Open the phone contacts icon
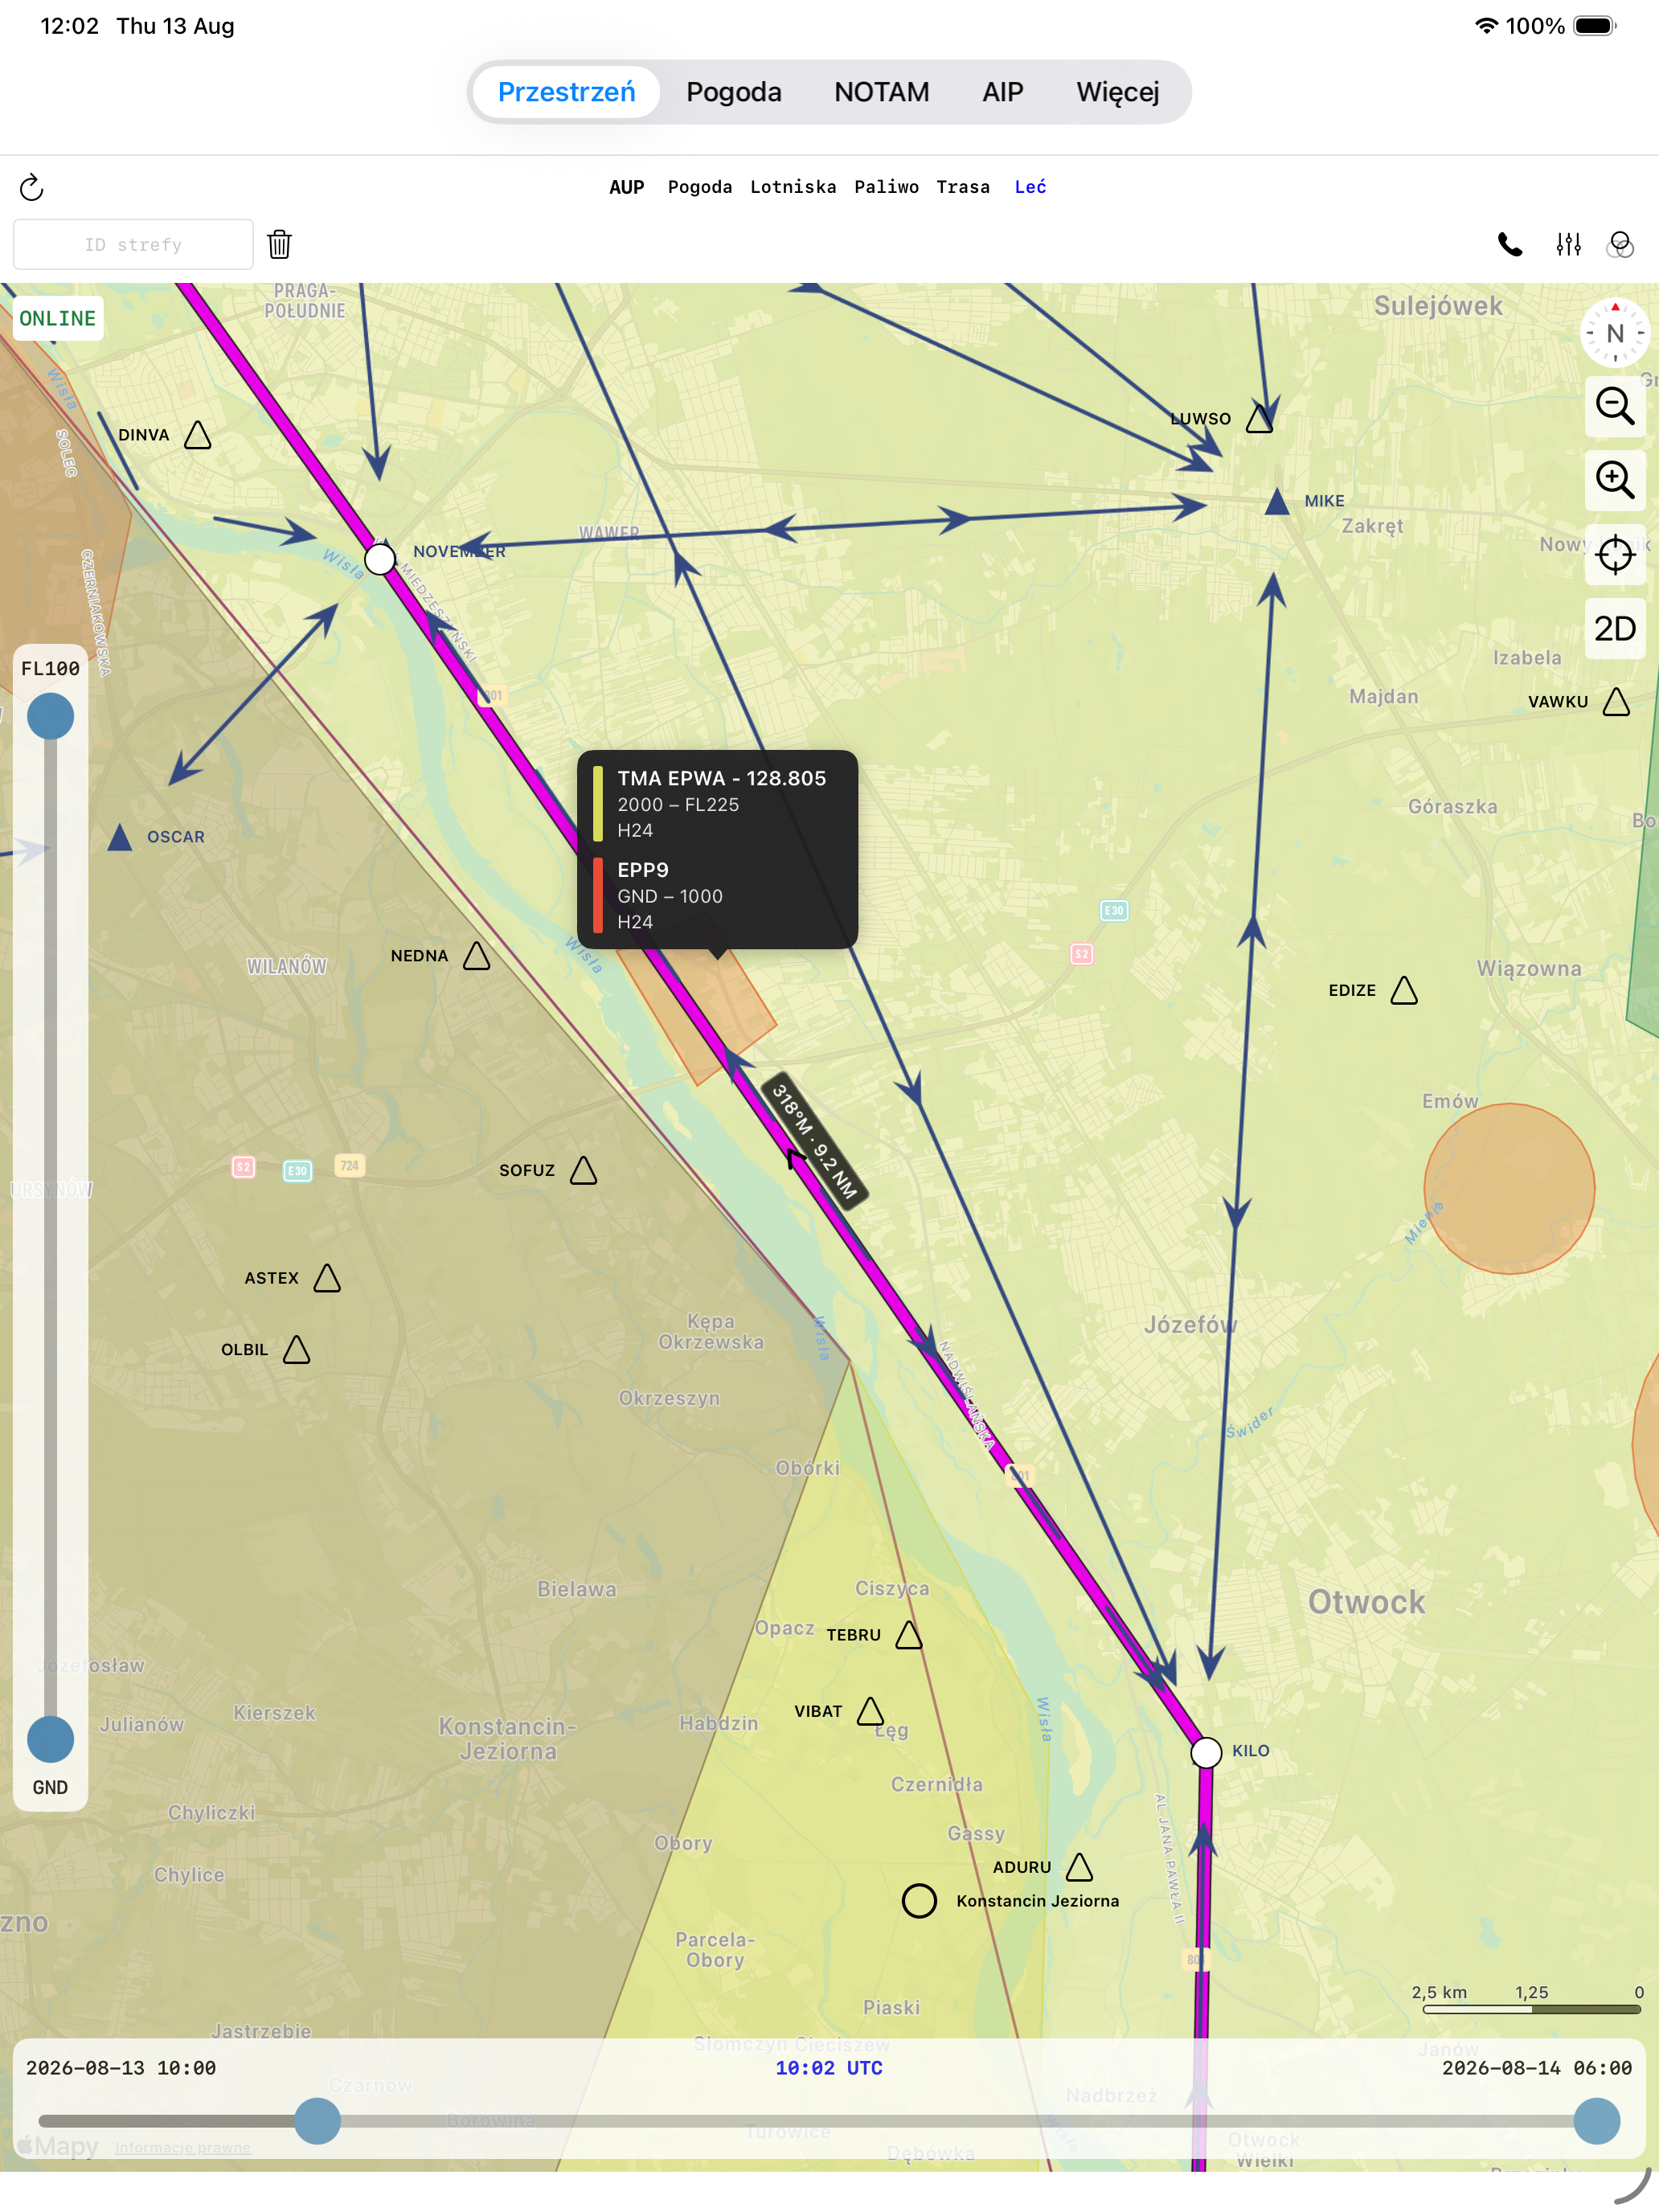This screenshot has width=1659, height=2212. point(1510,244)
